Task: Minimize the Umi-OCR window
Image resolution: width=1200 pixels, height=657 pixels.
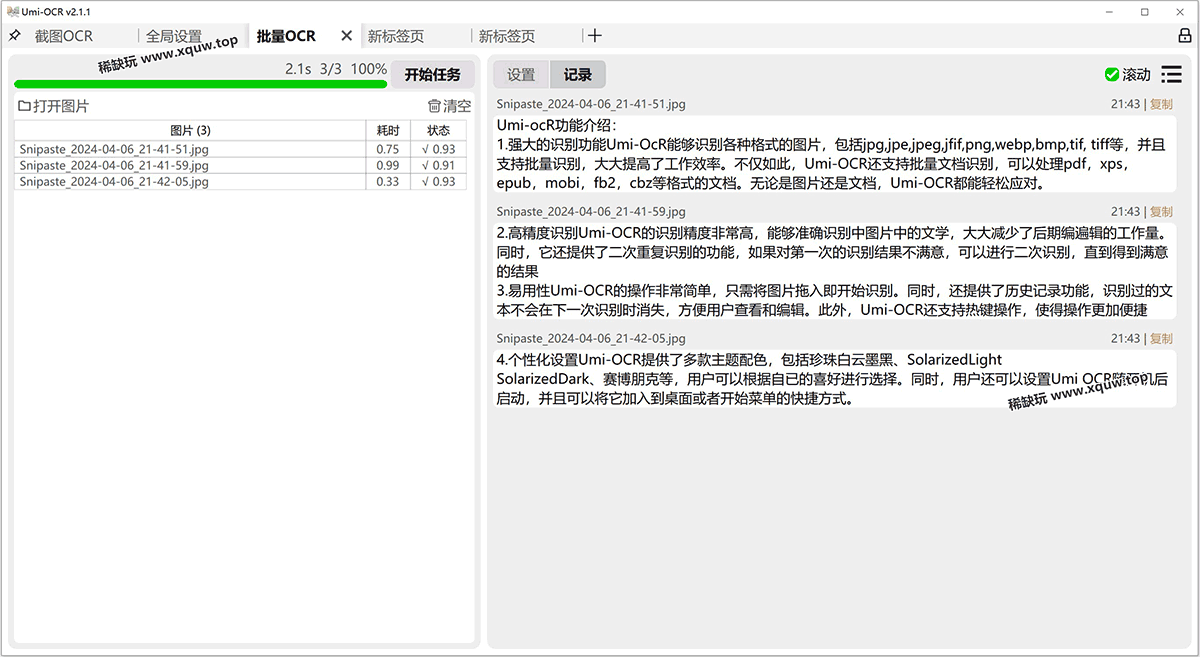Action: click(1110, 11)
